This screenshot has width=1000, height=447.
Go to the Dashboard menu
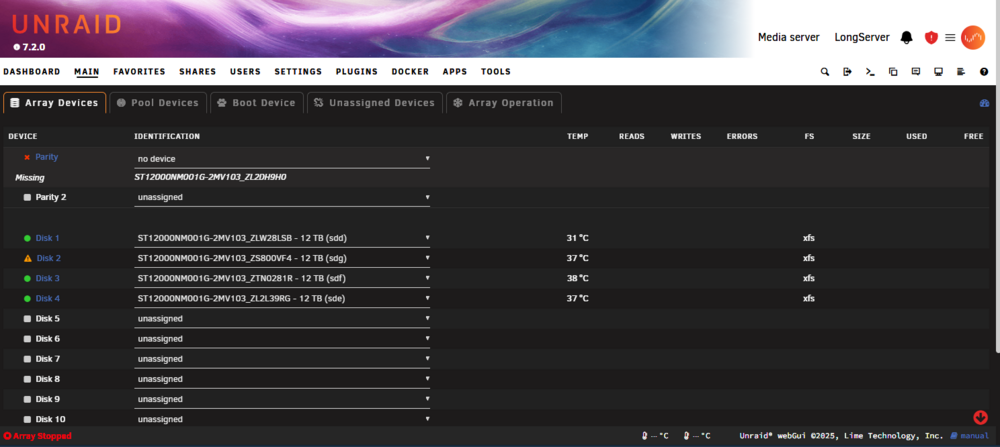32,72
